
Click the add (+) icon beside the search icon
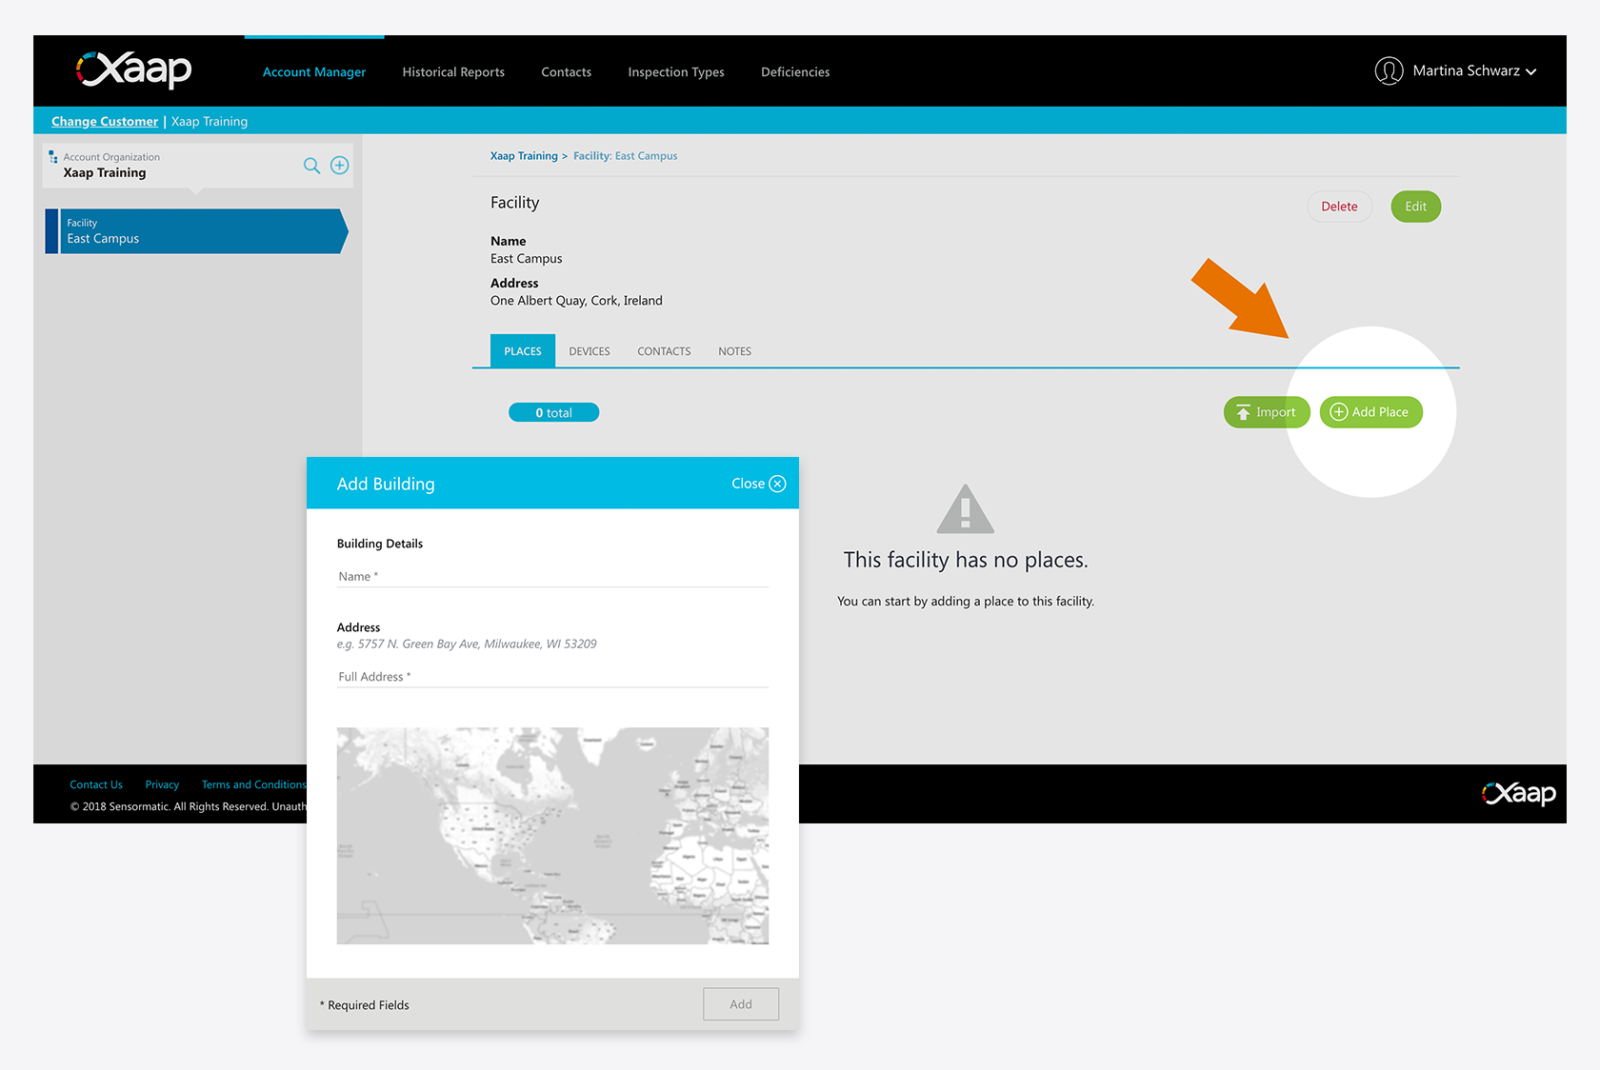click(x=339, y=165)
